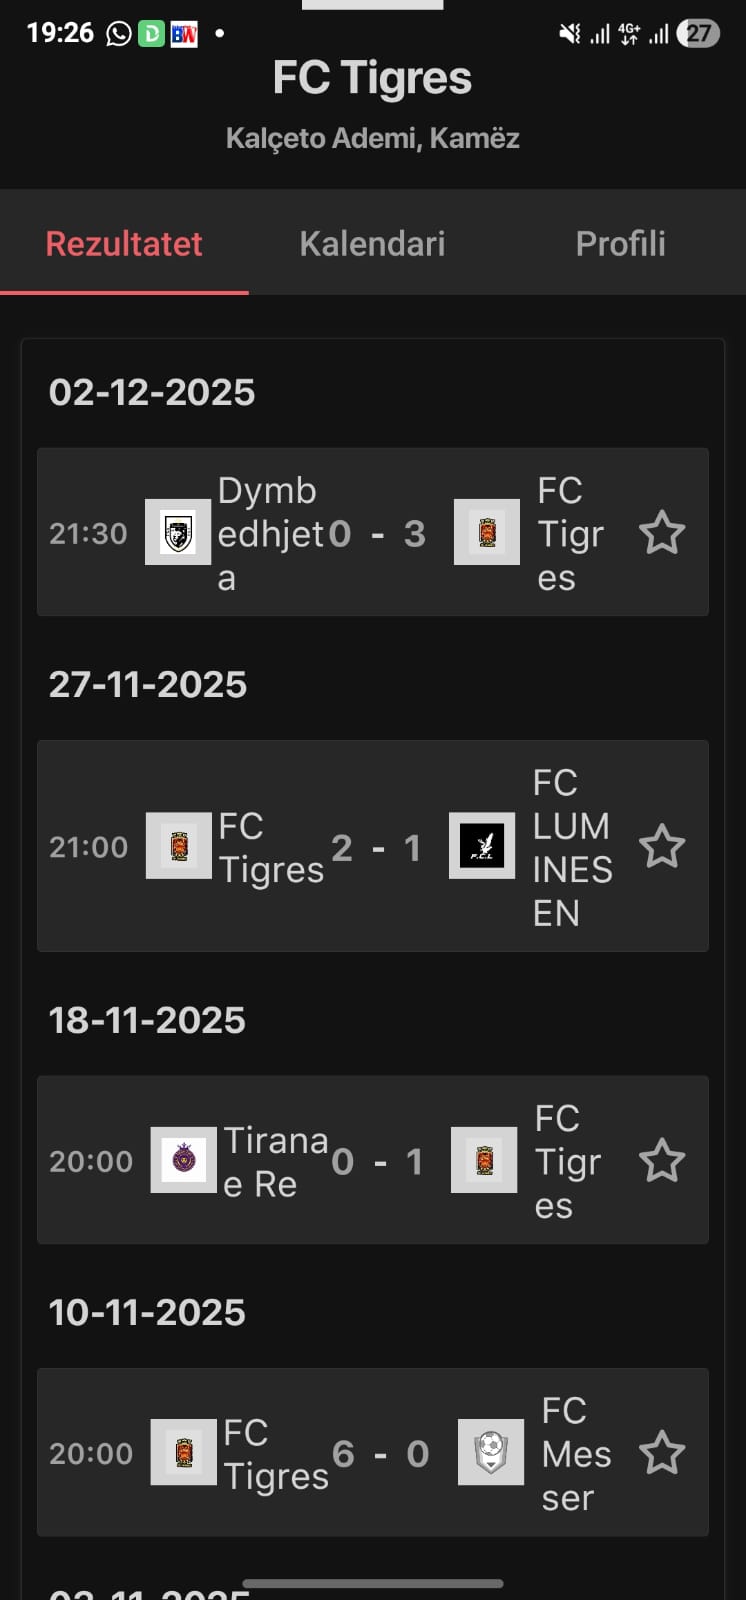Tap FC Tigres logo in 02-12-2025 match
The height and width of the screenshot is (1600, 746).
click(x=487, y=533)
